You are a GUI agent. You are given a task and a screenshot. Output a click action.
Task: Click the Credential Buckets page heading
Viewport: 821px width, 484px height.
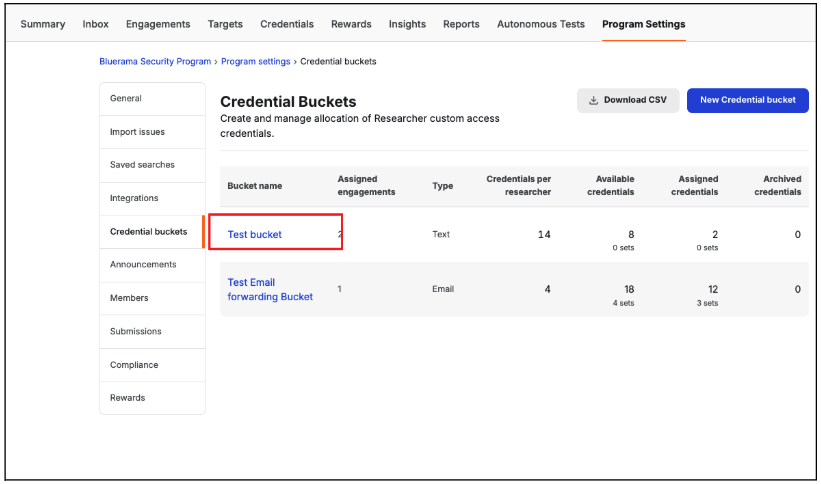click(x=288, y=102)
